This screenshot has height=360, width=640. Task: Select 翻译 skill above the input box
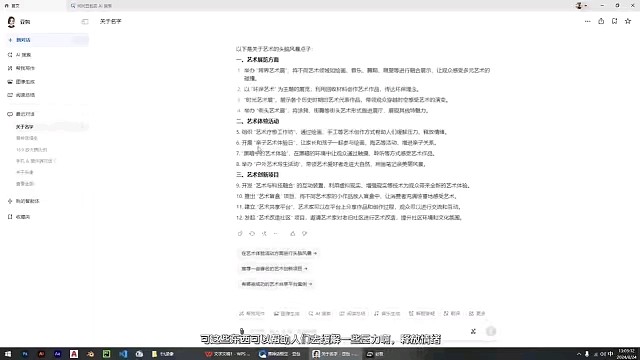(x=452, y=313)
